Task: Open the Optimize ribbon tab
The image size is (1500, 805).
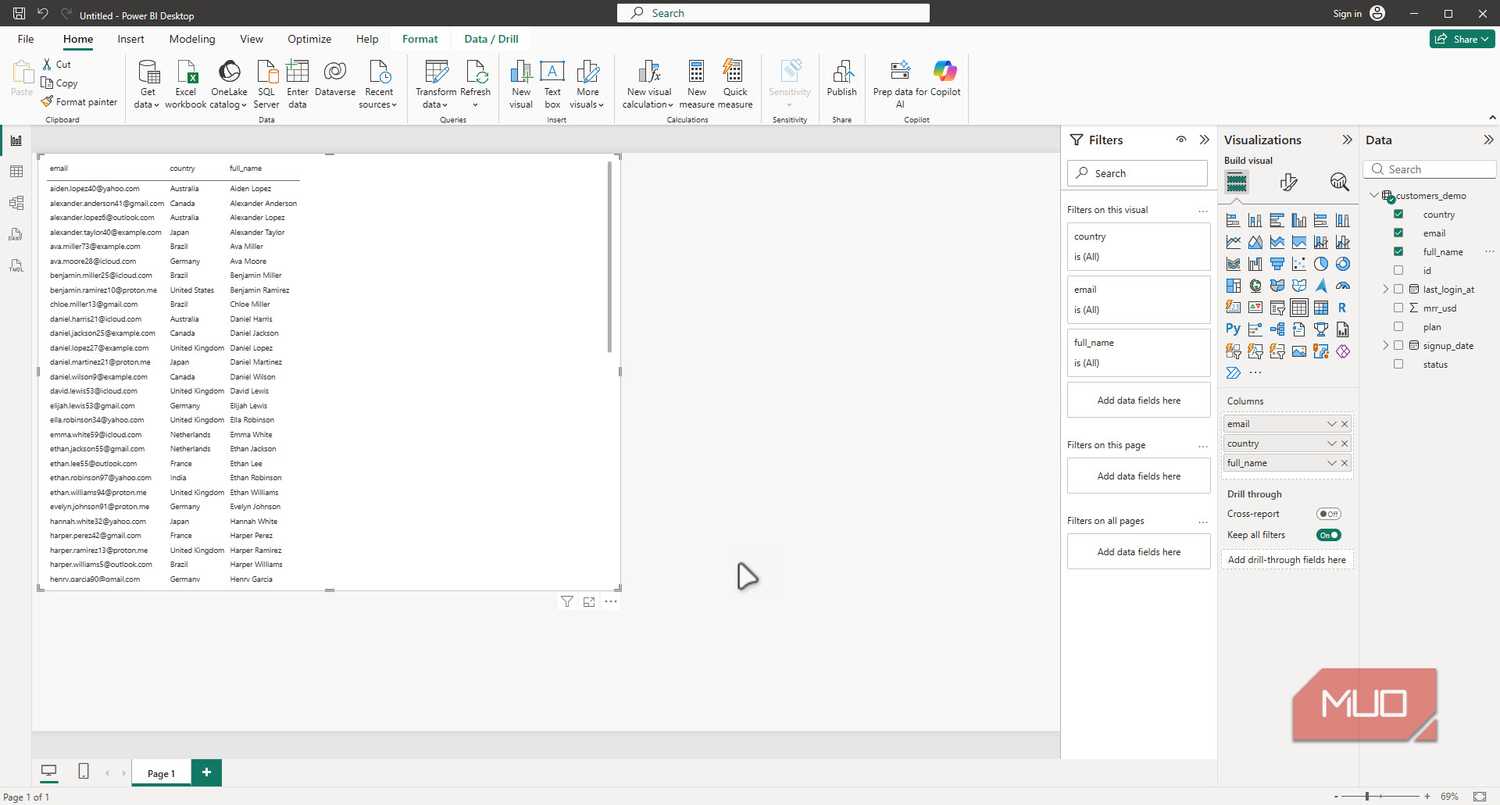Action: [309, 39]
